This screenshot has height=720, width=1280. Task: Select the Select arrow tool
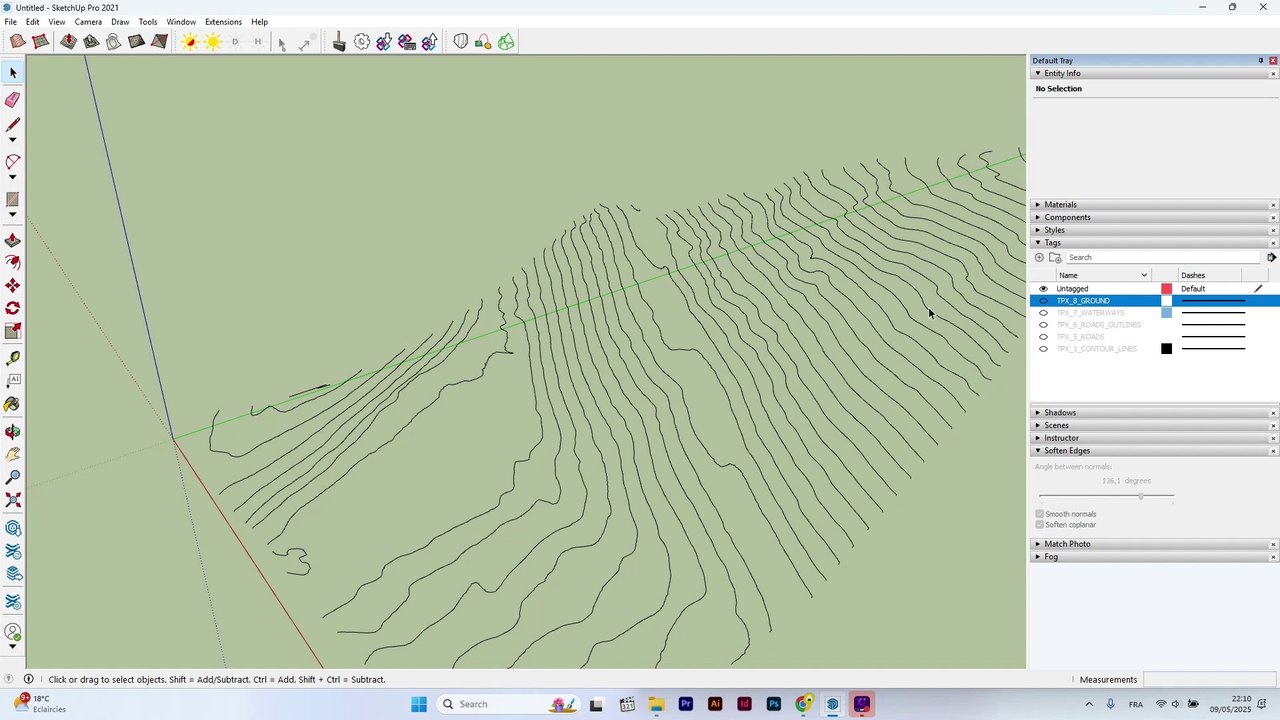click(x=13, y=73)
